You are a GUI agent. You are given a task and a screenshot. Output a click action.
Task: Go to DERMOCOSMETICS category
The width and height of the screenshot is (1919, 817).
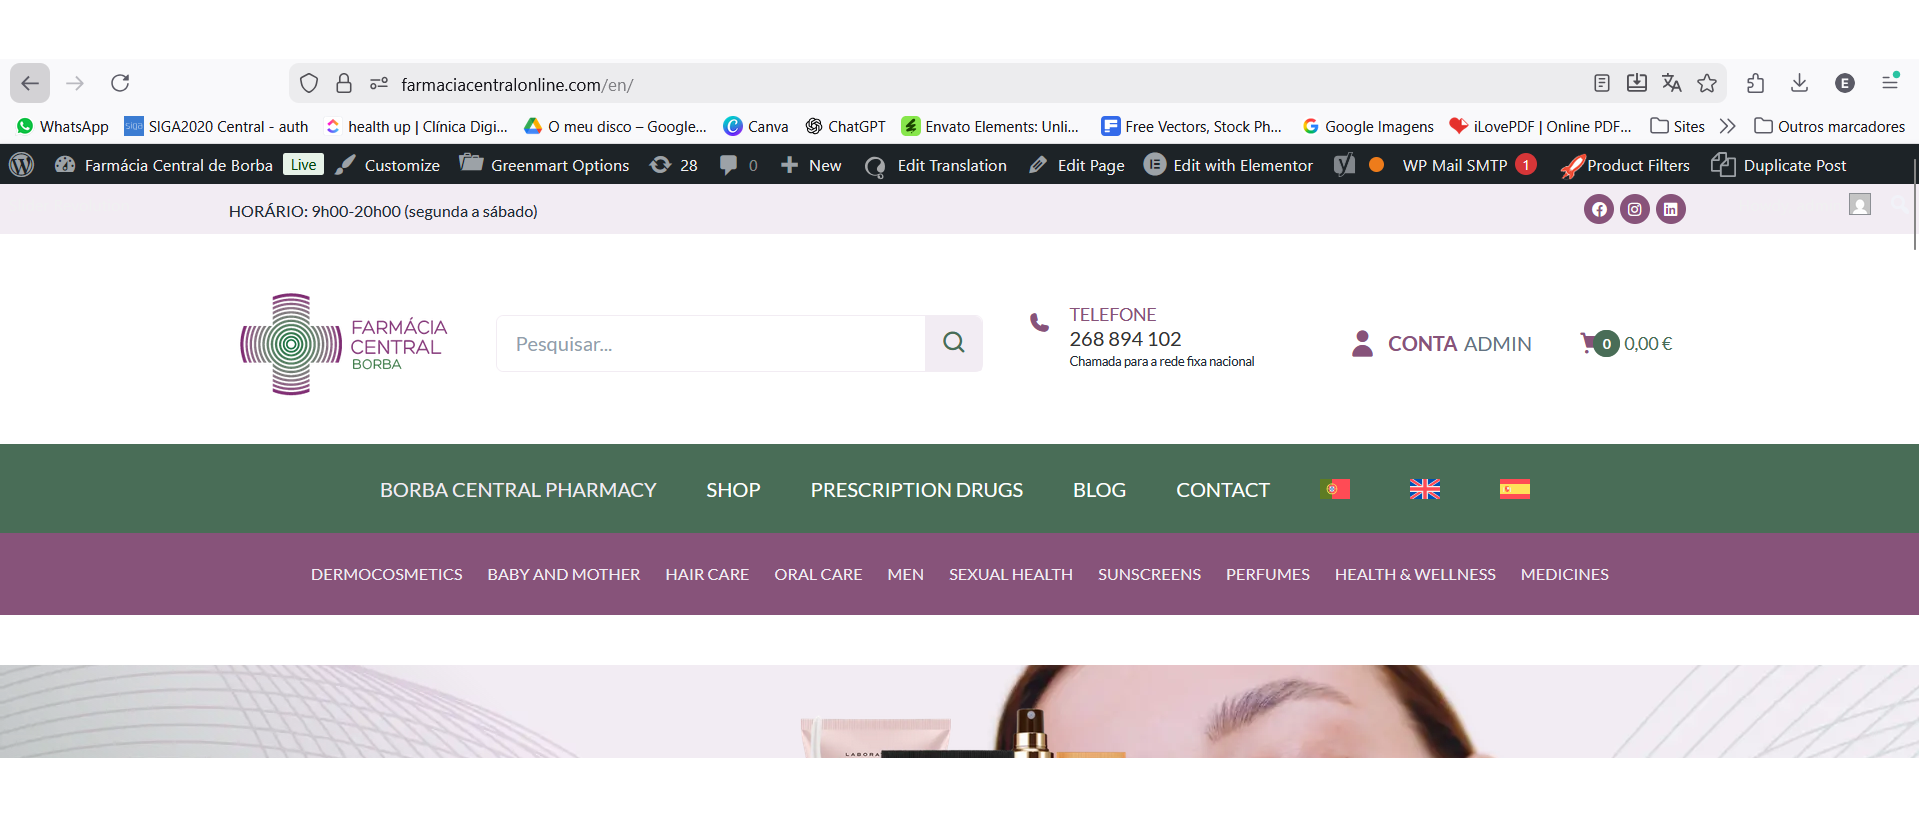(x=386, y=574)
